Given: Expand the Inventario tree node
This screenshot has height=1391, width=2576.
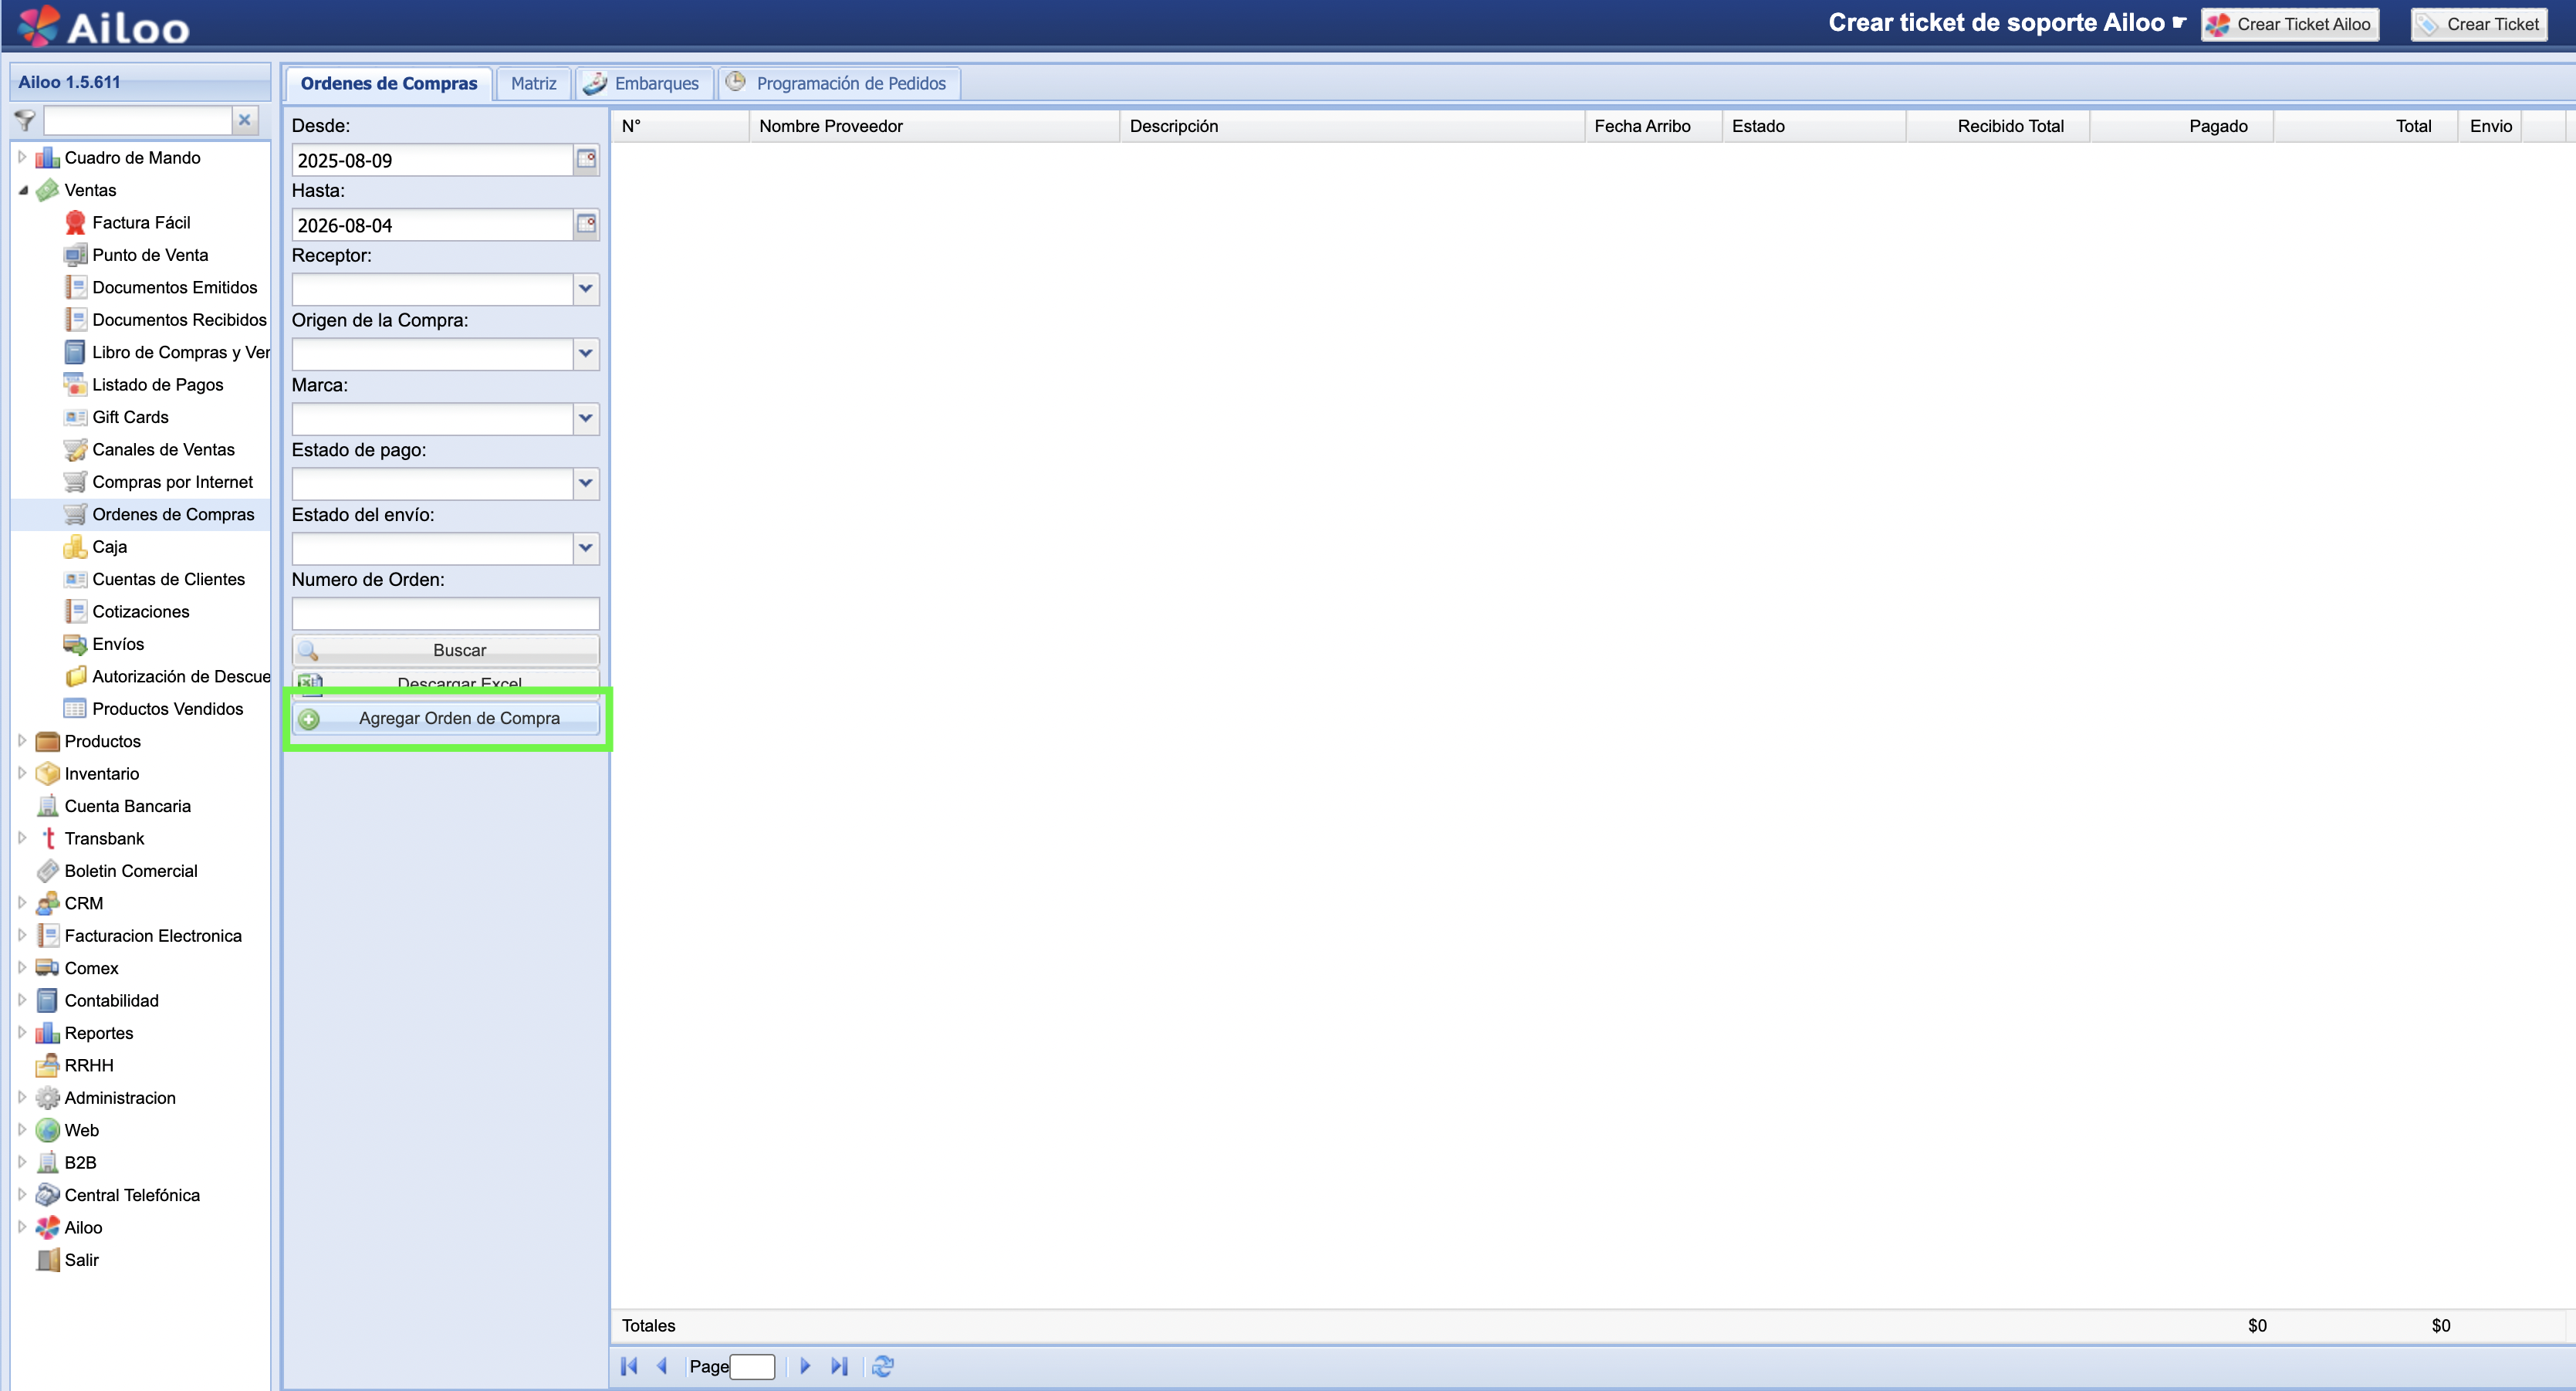Looking at the screenshot, I should (22, 773).
